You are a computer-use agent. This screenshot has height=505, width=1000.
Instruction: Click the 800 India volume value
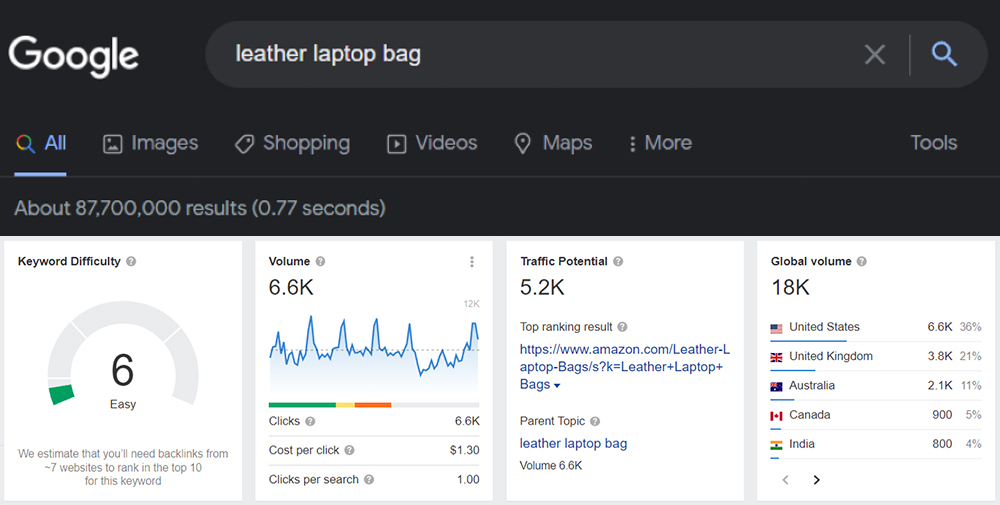(x=942, y=444)
